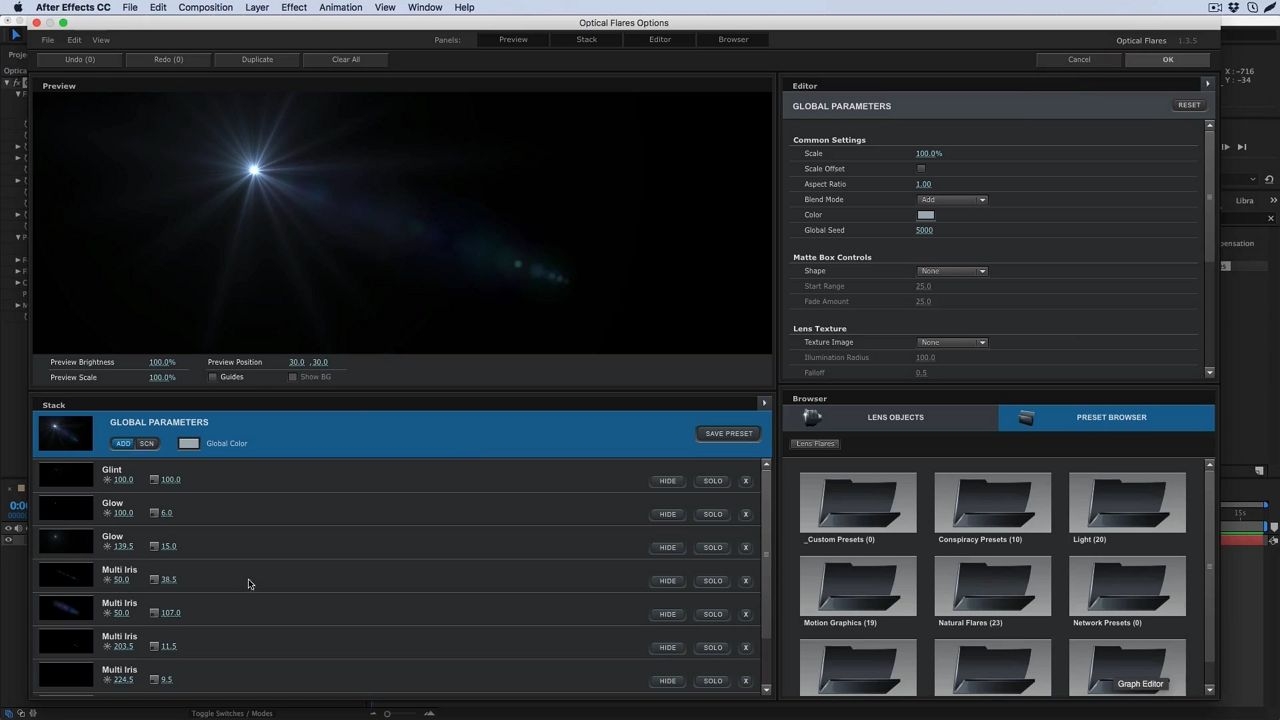This screenshot has height=720, width=1280.
Task: Click the brightness star icon in Multi Iris 203.5 row
Action: point(107,646)
